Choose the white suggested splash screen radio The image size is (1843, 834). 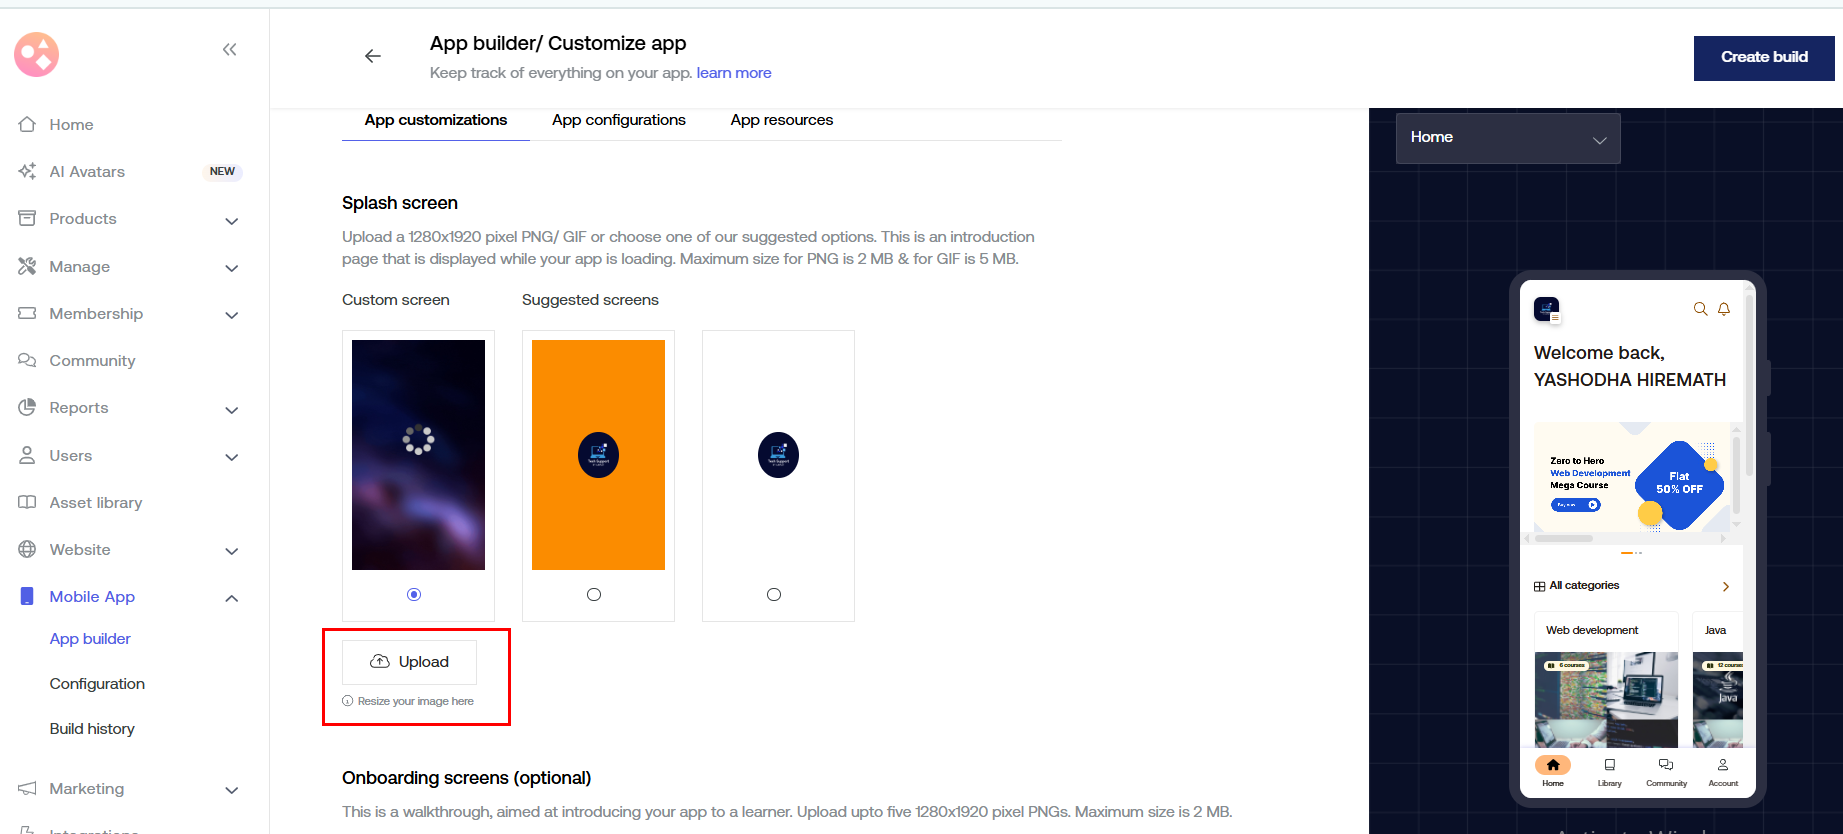[x=774, y=595]
